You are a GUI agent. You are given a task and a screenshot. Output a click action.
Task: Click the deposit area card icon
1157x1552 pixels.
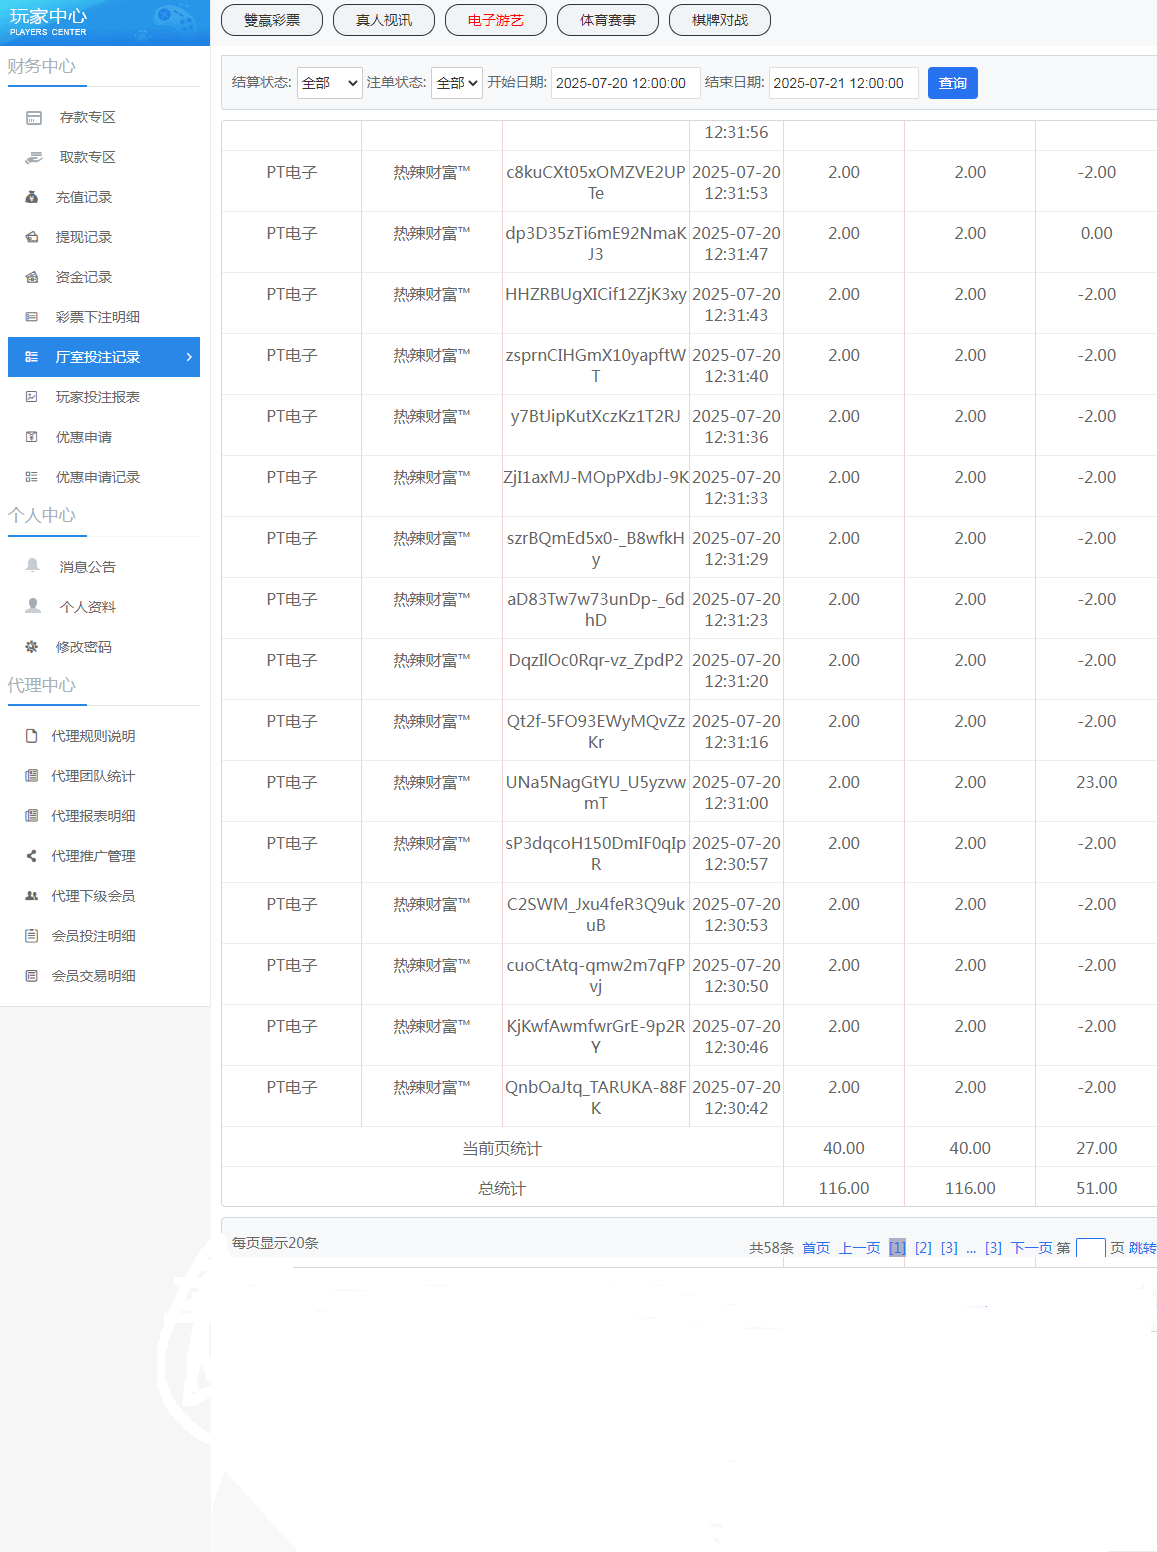click(34, 118)
